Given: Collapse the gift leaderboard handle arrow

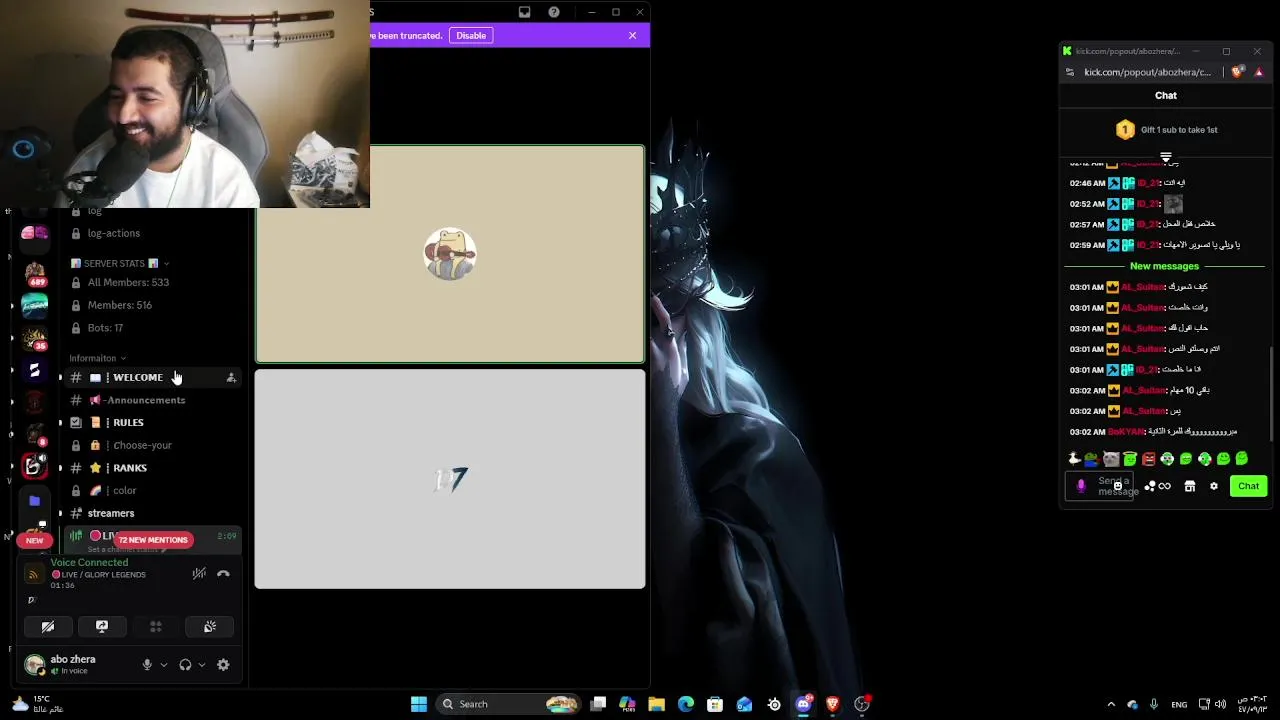Looking at the screenshot, I should (1166, 157).
